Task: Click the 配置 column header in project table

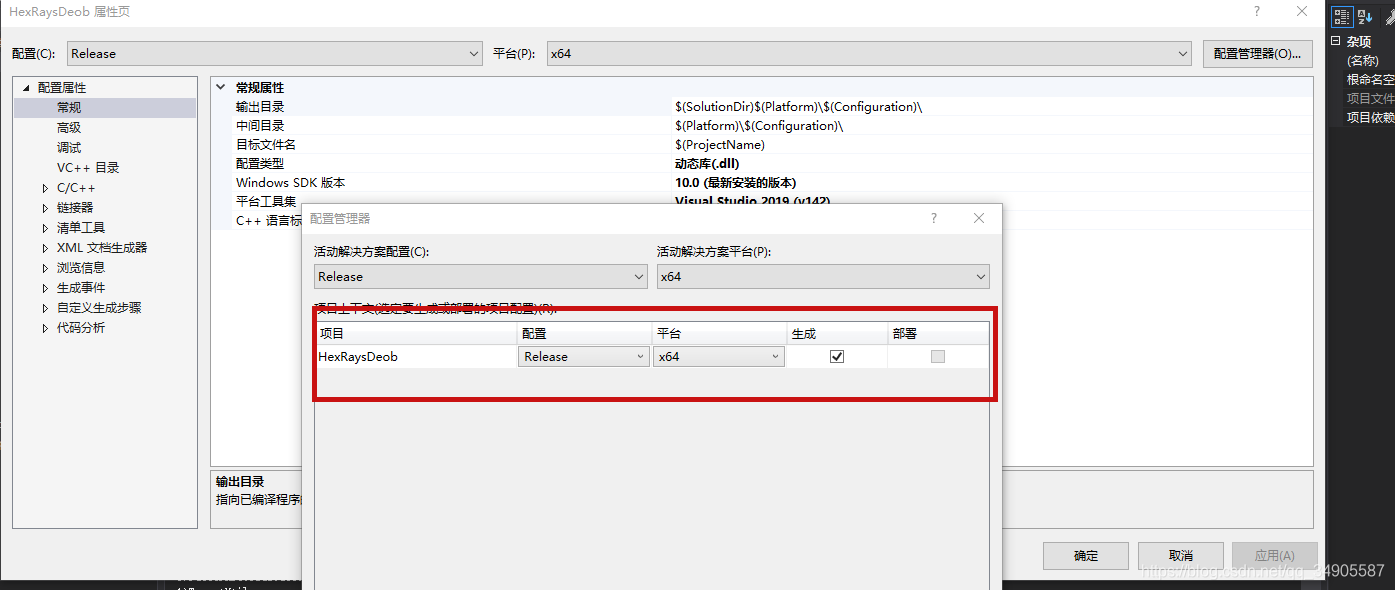Action: (x=584, y=334)
